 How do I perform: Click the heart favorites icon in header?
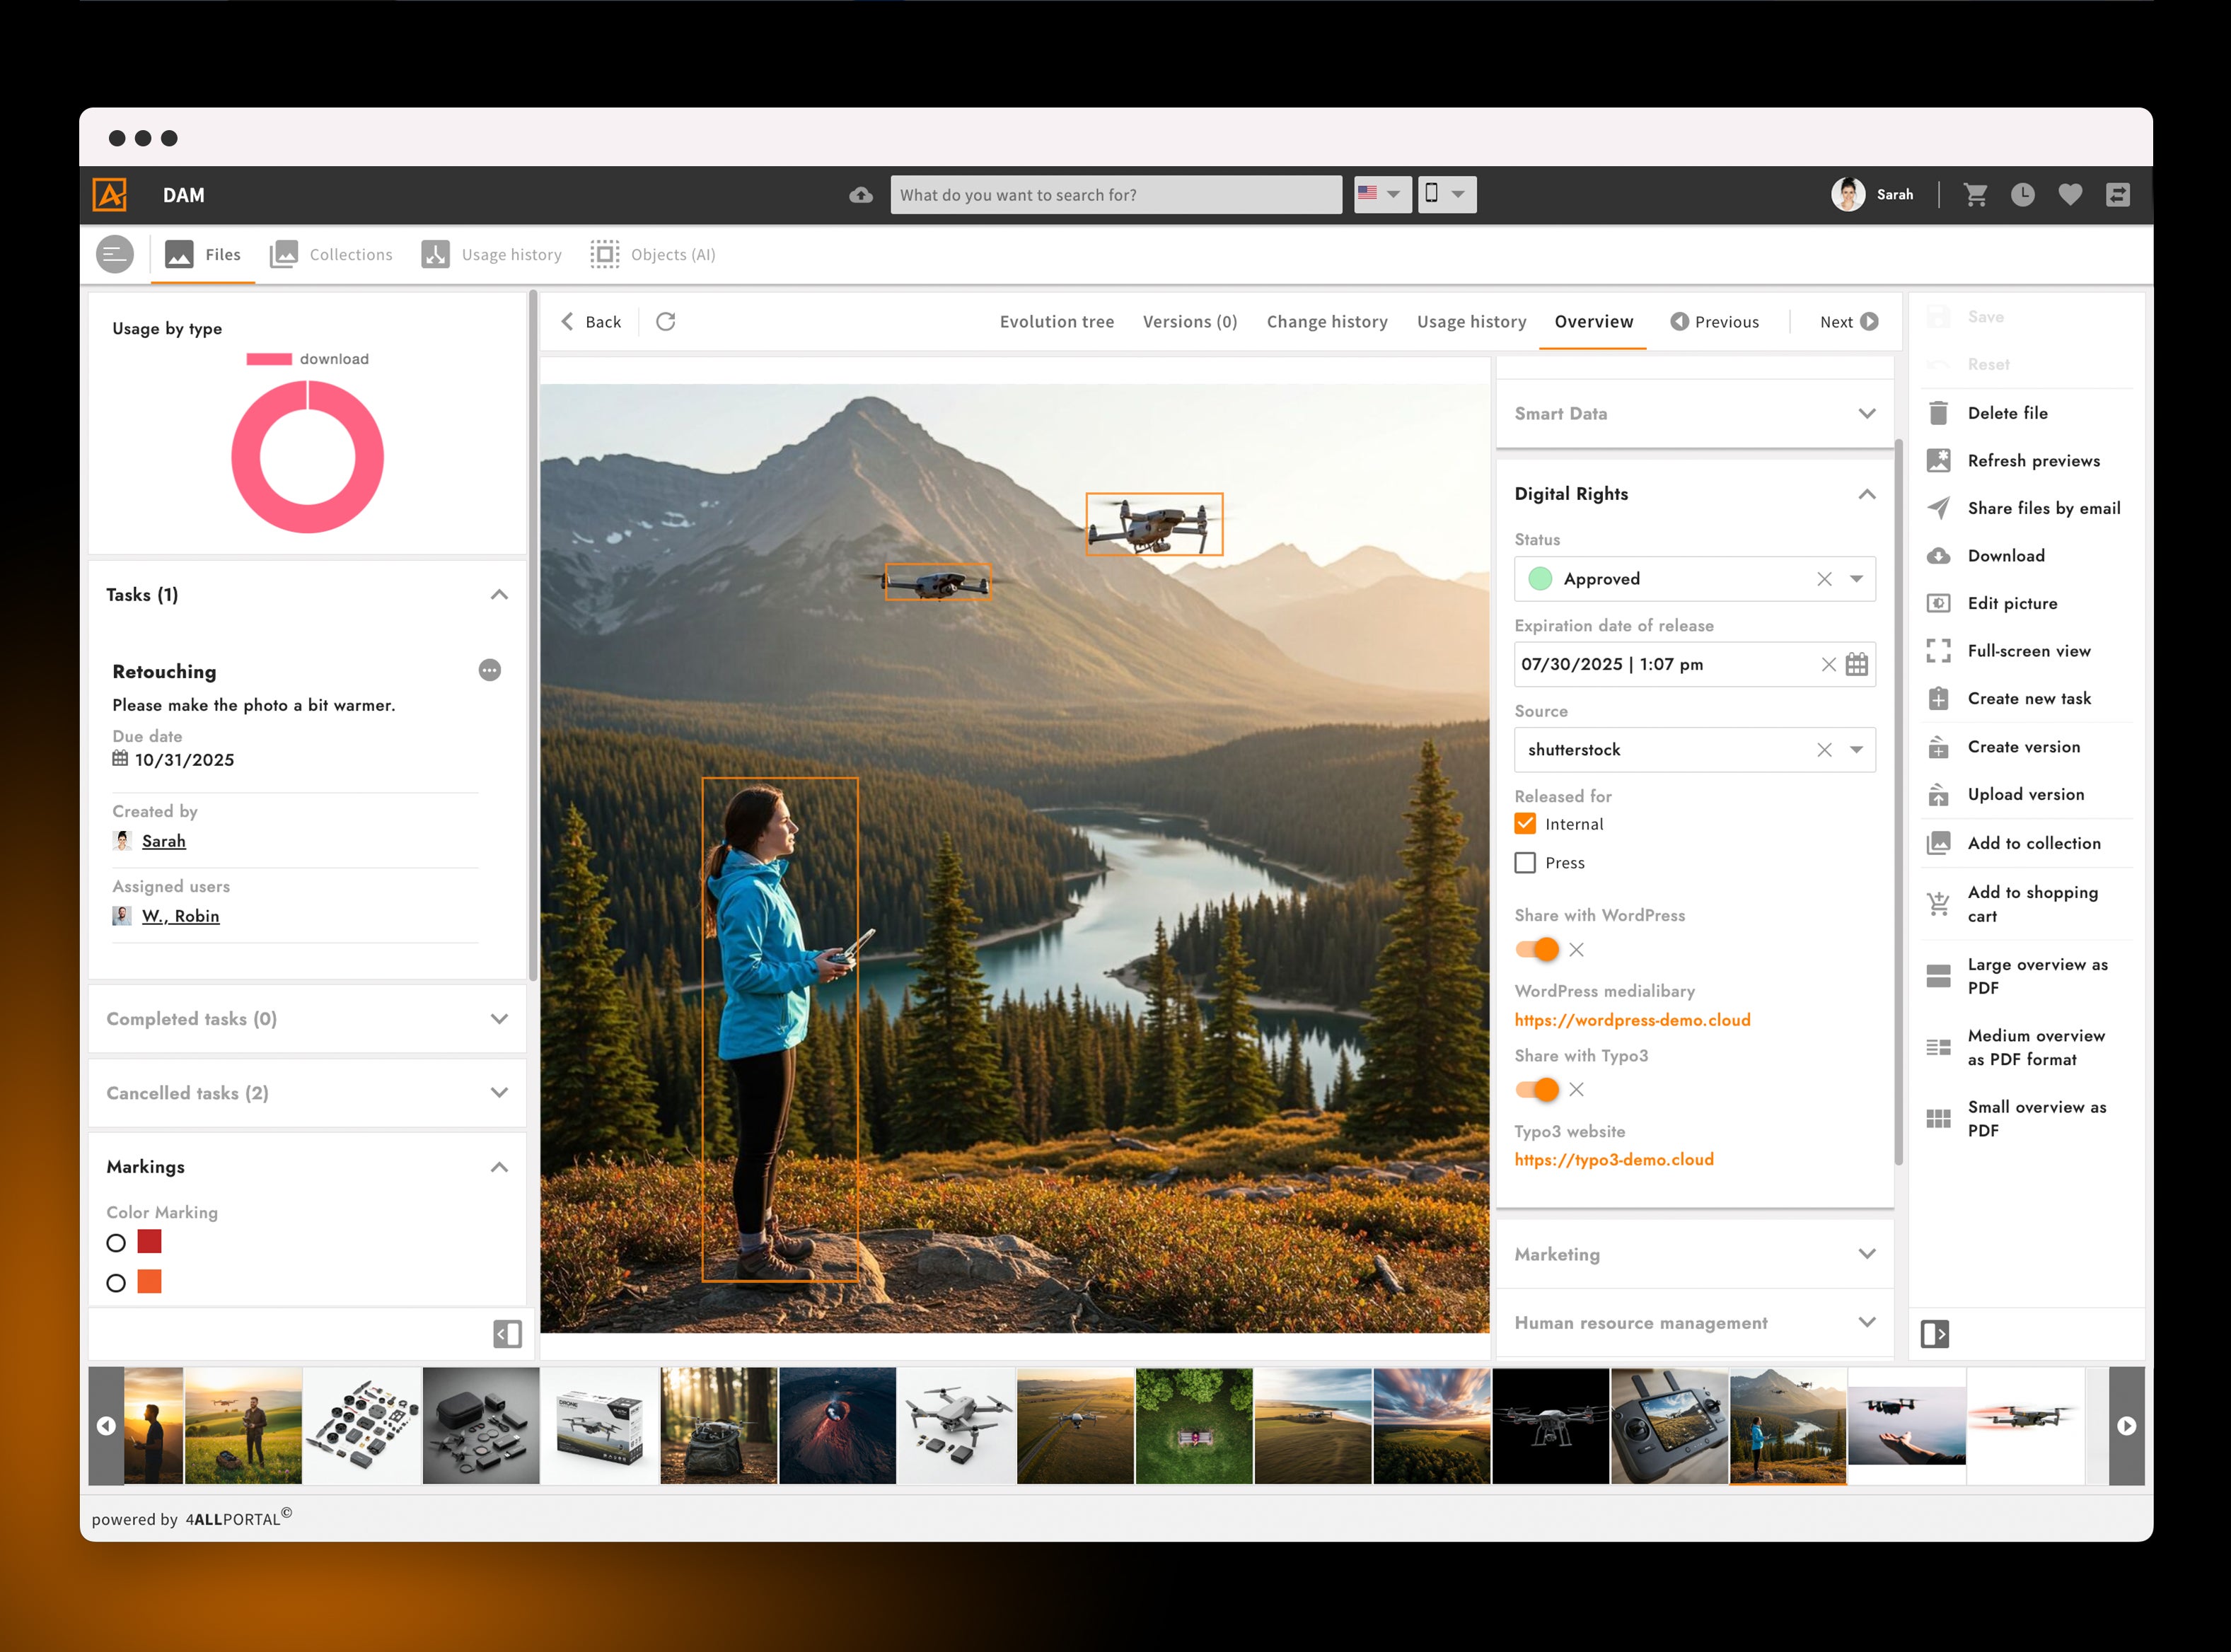[x=2070, y=195]
